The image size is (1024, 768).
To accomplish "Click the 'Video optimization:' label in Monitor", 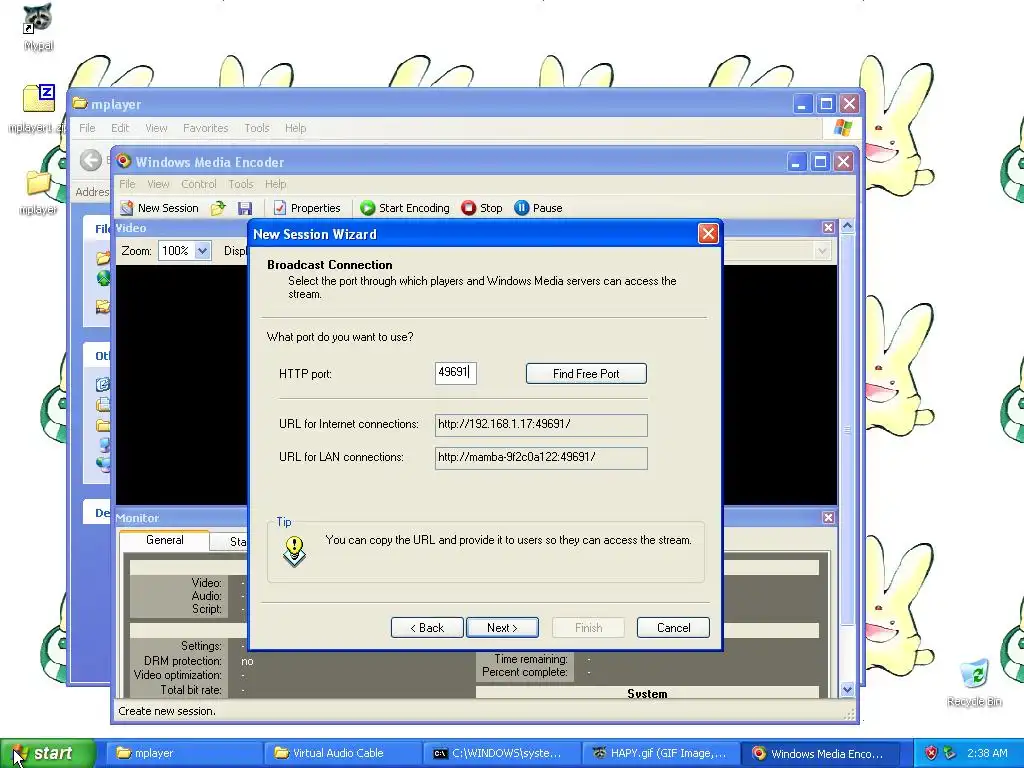I will (178, 675).
